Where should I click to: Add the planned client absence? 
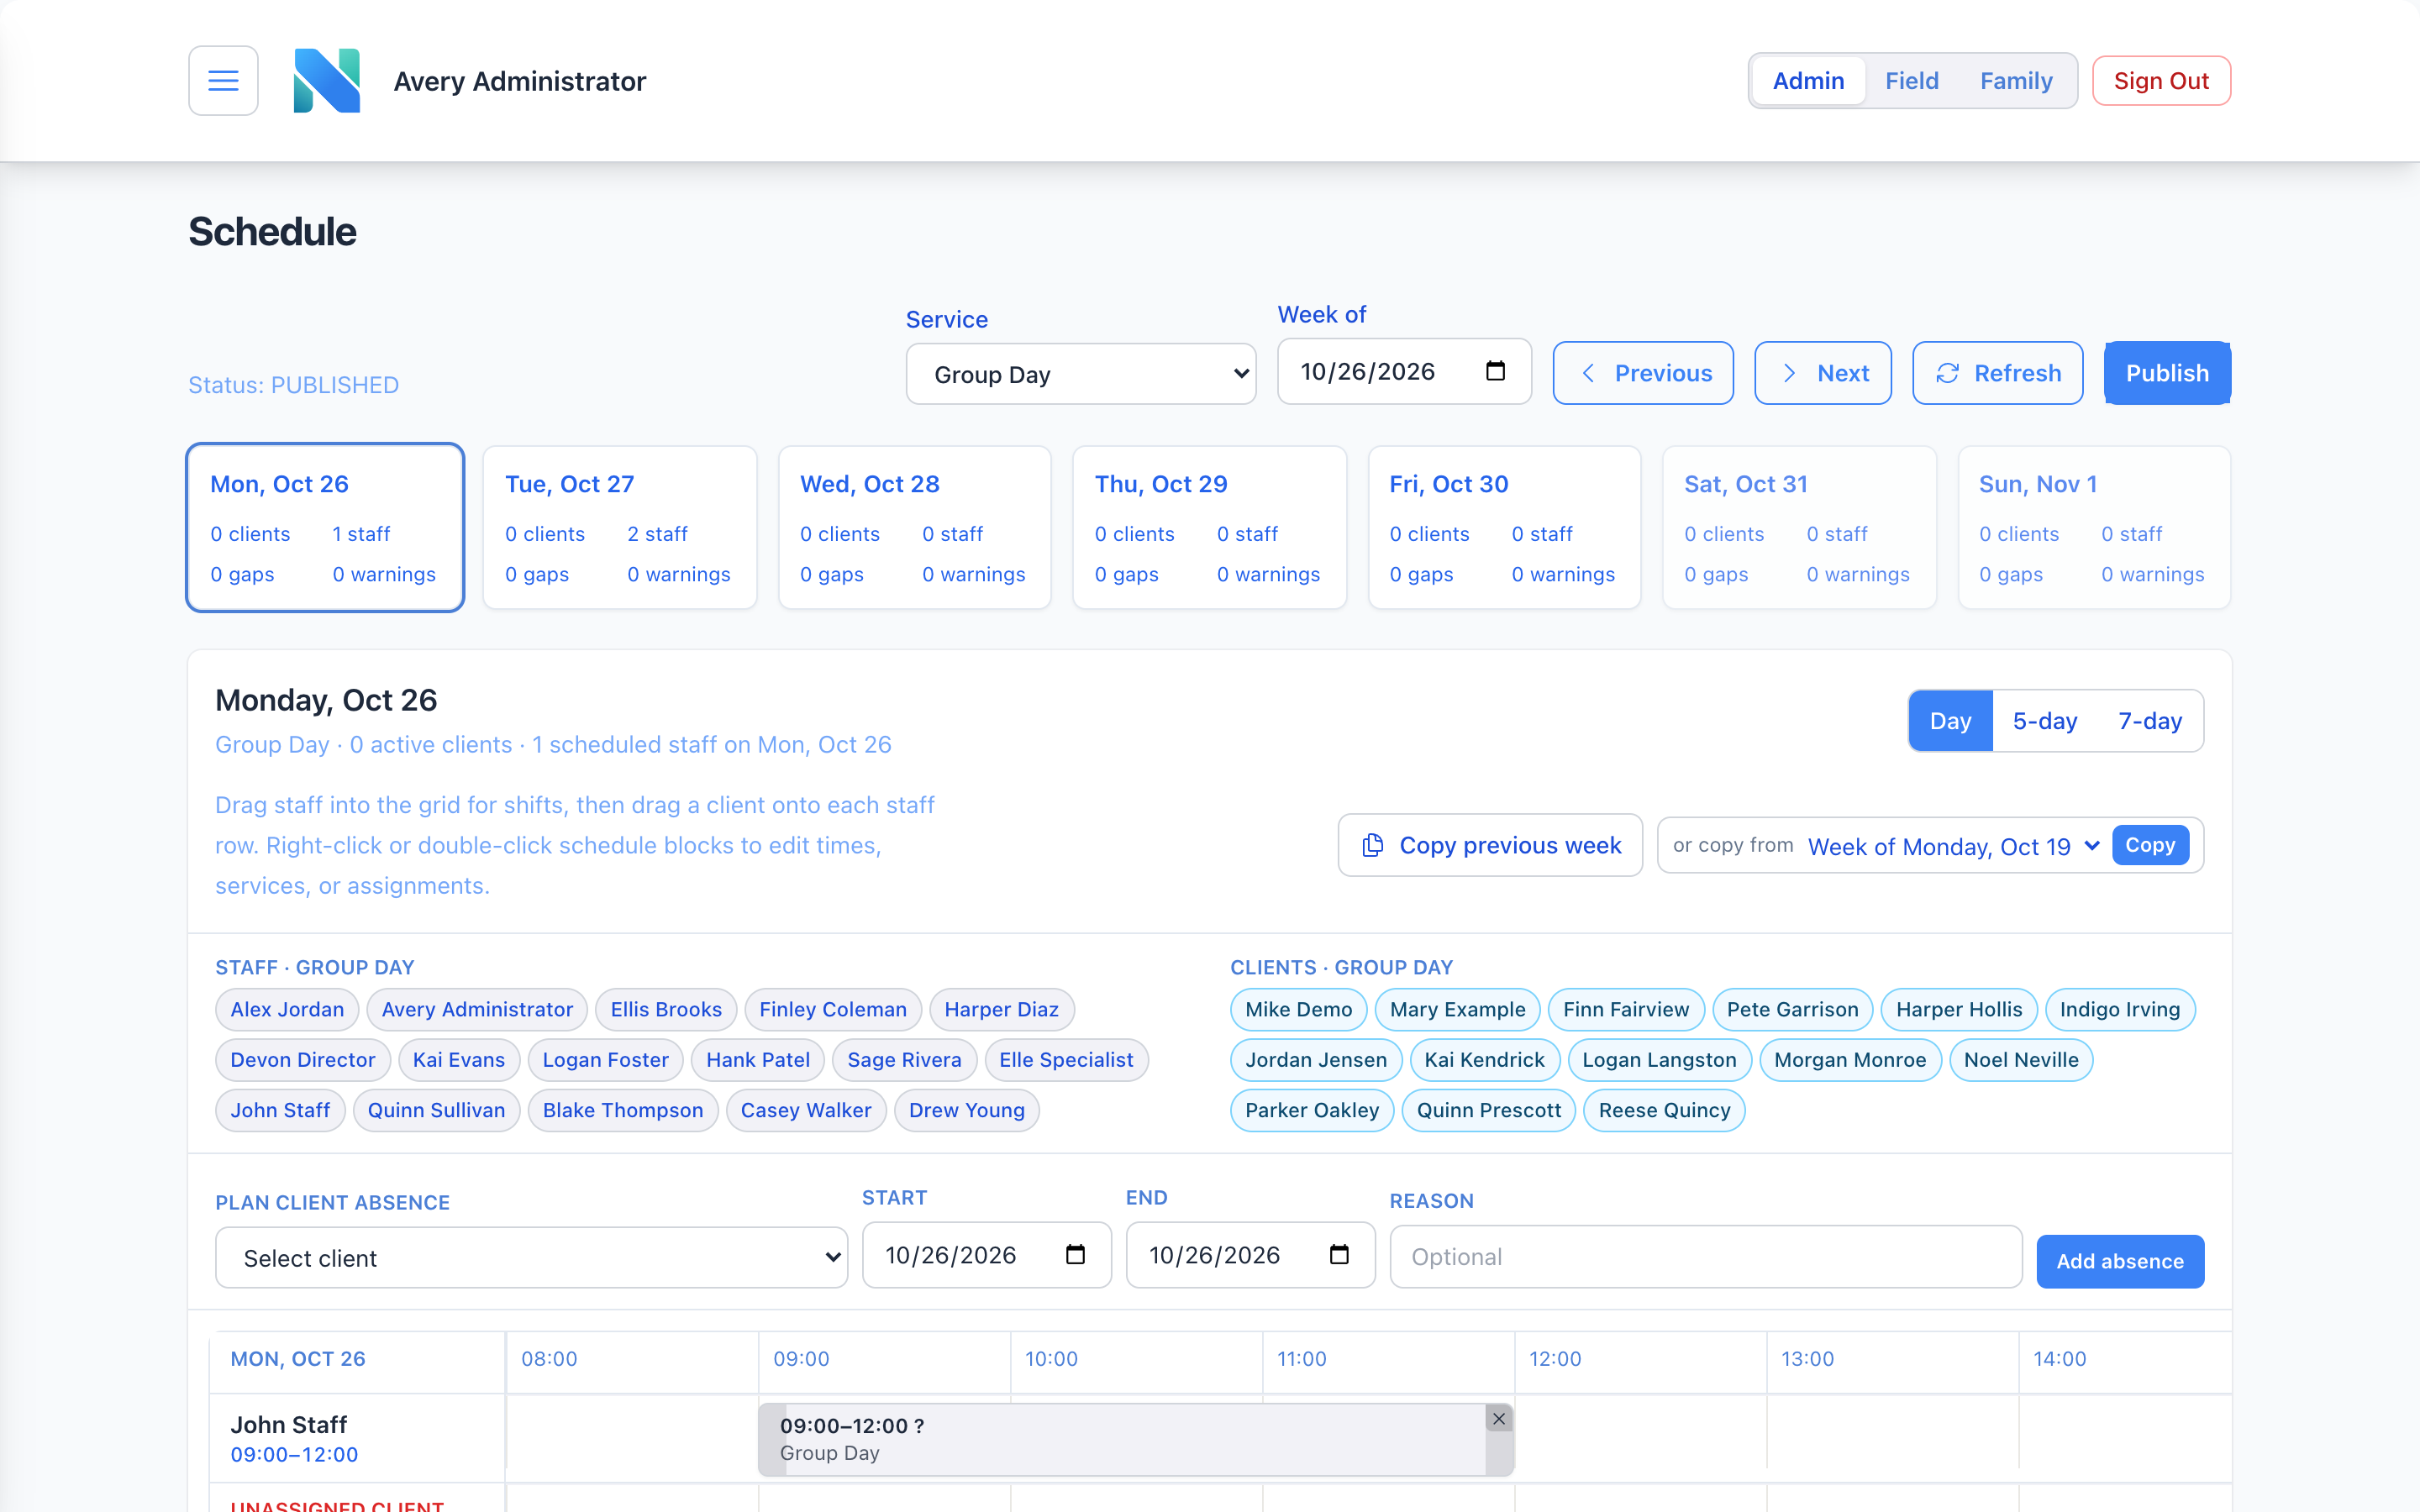2120,1261
